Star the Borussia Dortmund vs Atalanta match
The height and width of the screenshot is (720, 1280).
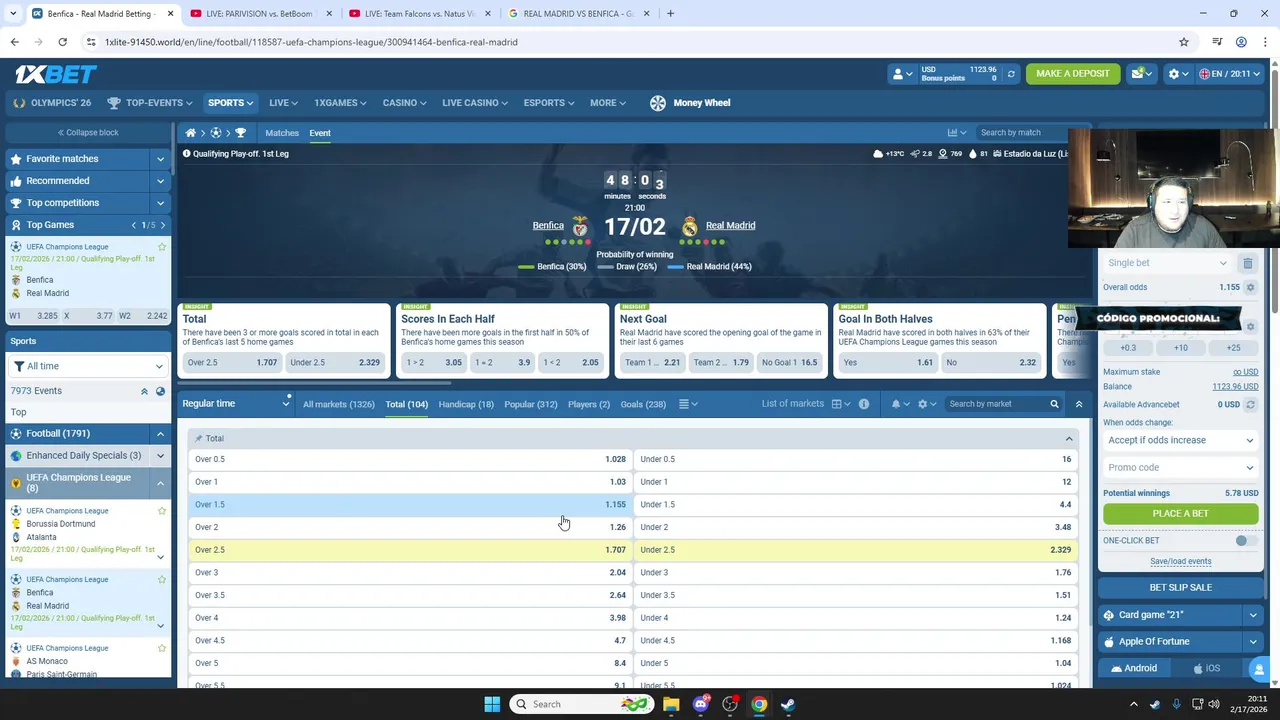pos(162,511)
